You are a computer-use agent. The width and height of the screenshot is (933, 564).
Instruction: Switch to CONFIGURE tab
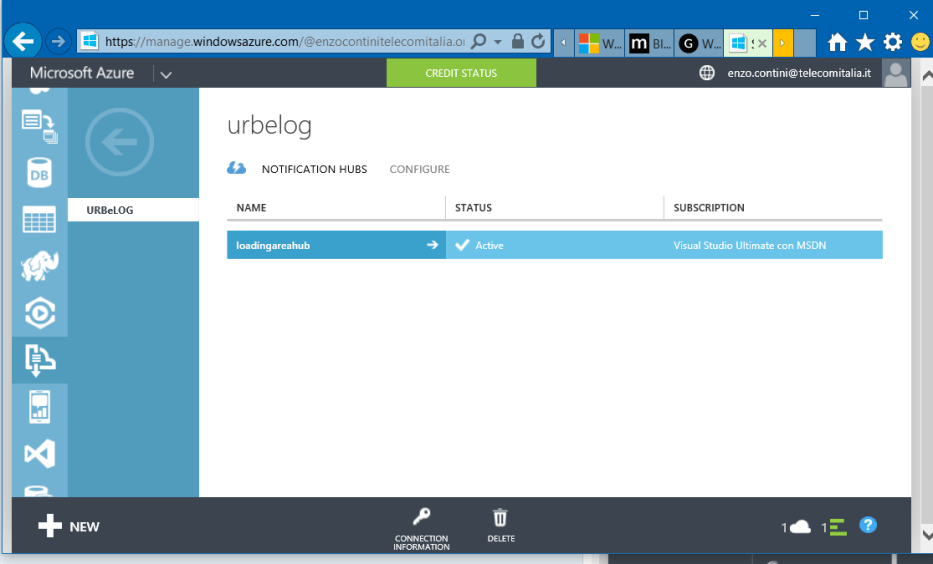pyautogui.click(x=419, y=169)
